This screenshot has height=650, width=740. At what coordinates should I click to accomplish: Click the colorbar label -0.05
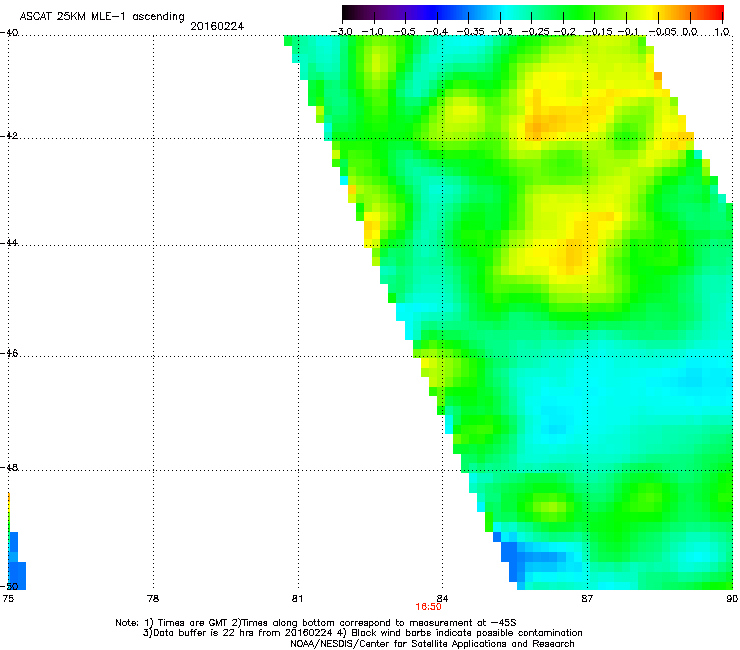pyautogui.click(x=663, y=32)
